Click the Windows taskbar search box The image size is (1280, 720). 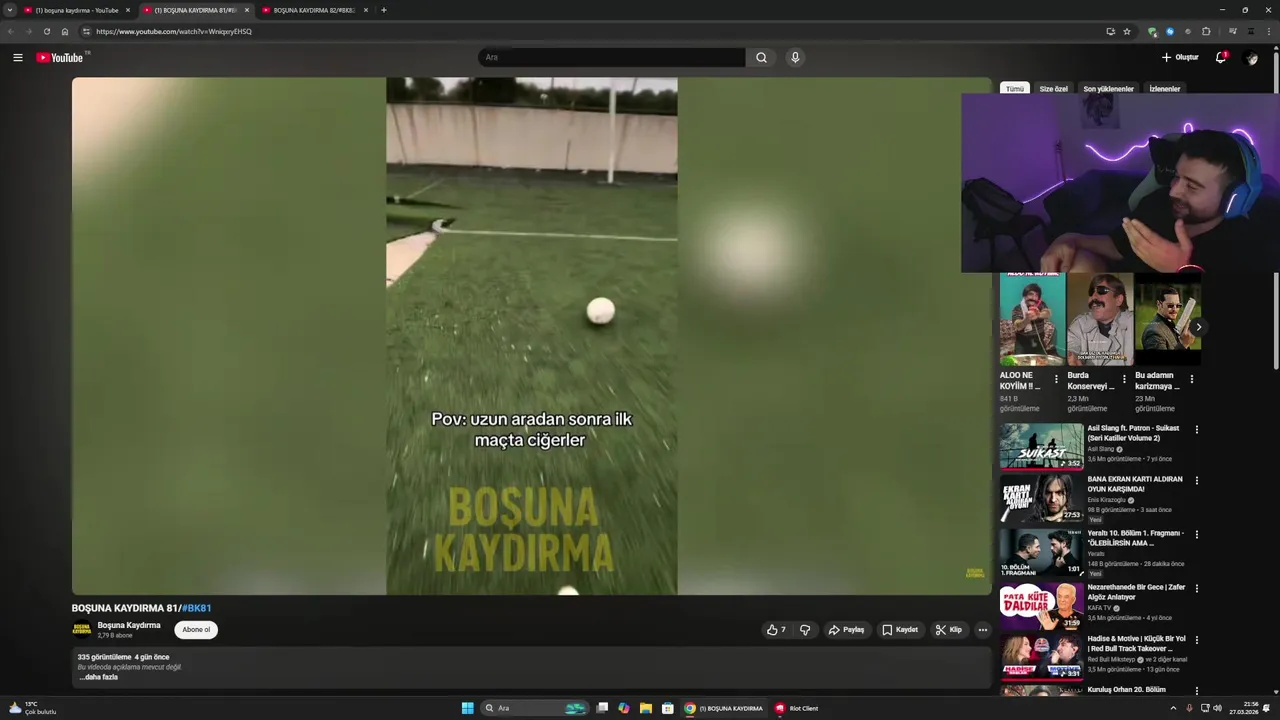534,708
